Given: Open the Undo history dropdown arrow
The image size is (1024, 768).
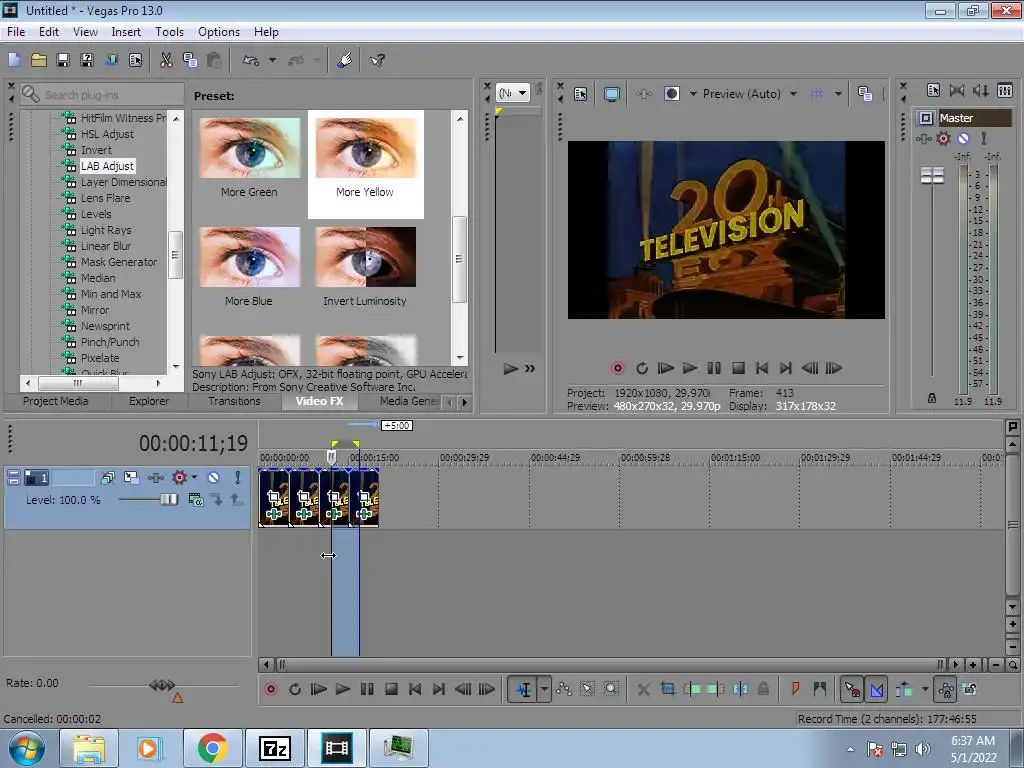Looking at the screenshot, I should [x=272, y=60].
